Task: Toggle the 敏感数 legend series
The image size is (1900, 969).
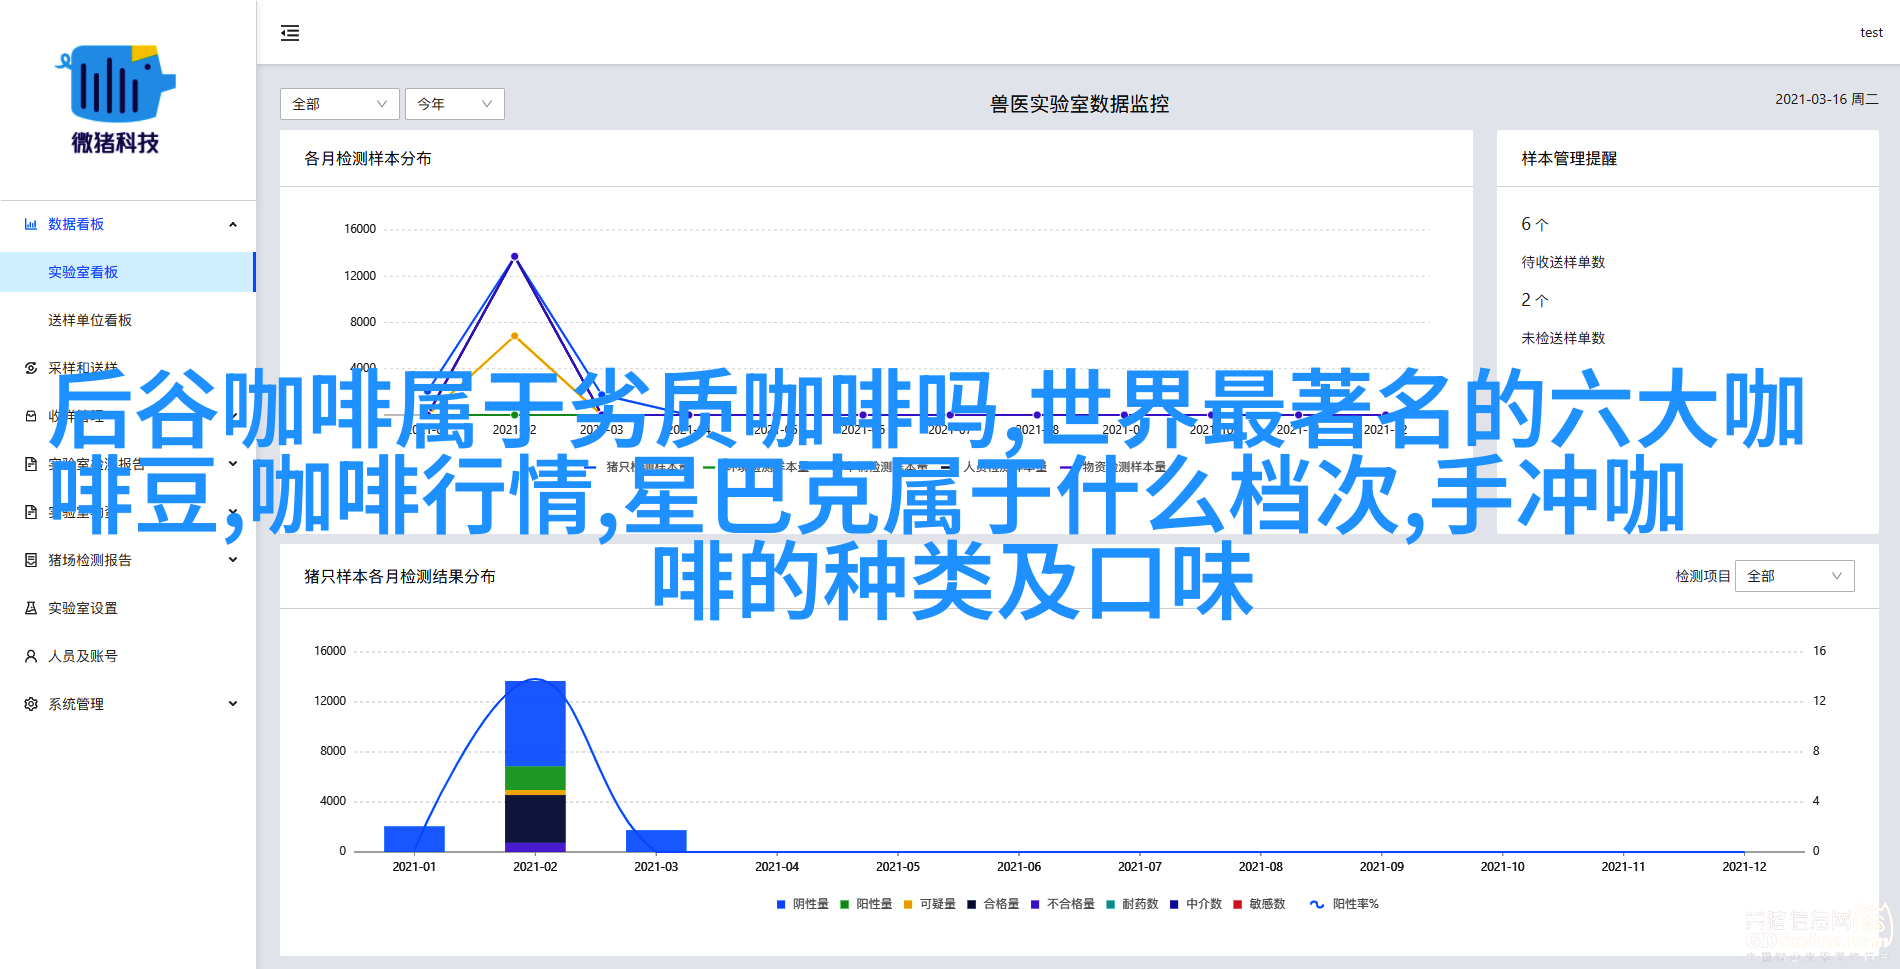Action: (x=1260, y=904)
